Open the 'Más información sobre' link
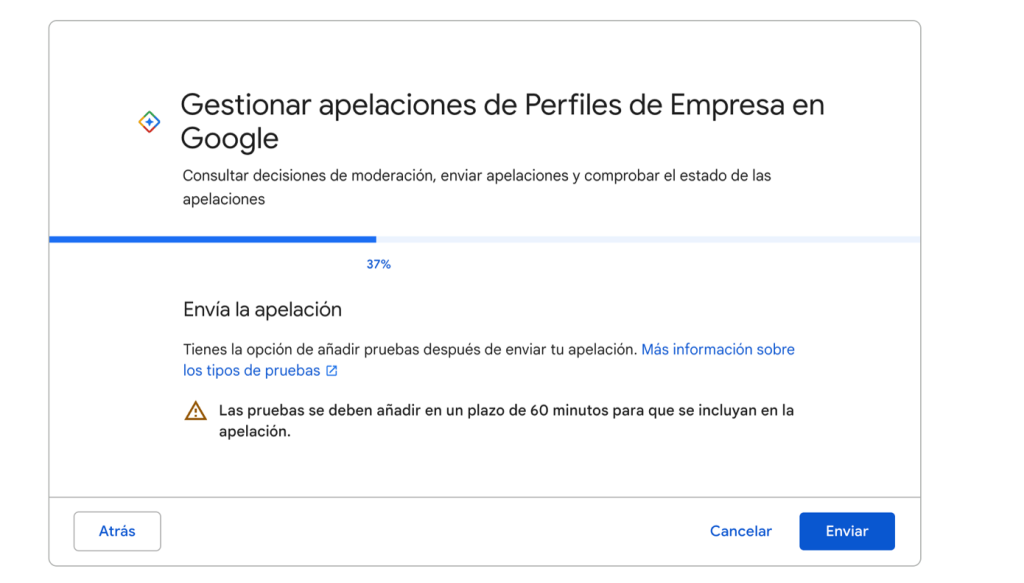This screenshot has width=1024, height=583. click(718, 349)
